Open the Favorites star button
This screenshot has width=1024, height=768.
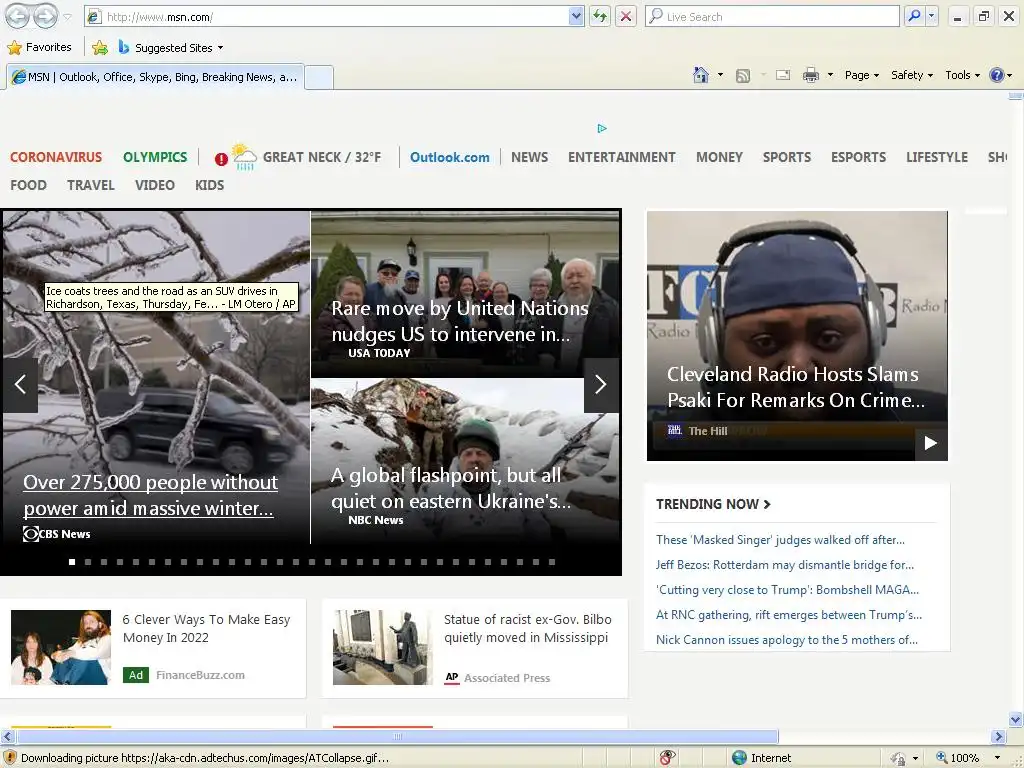[x=39, y=48]
